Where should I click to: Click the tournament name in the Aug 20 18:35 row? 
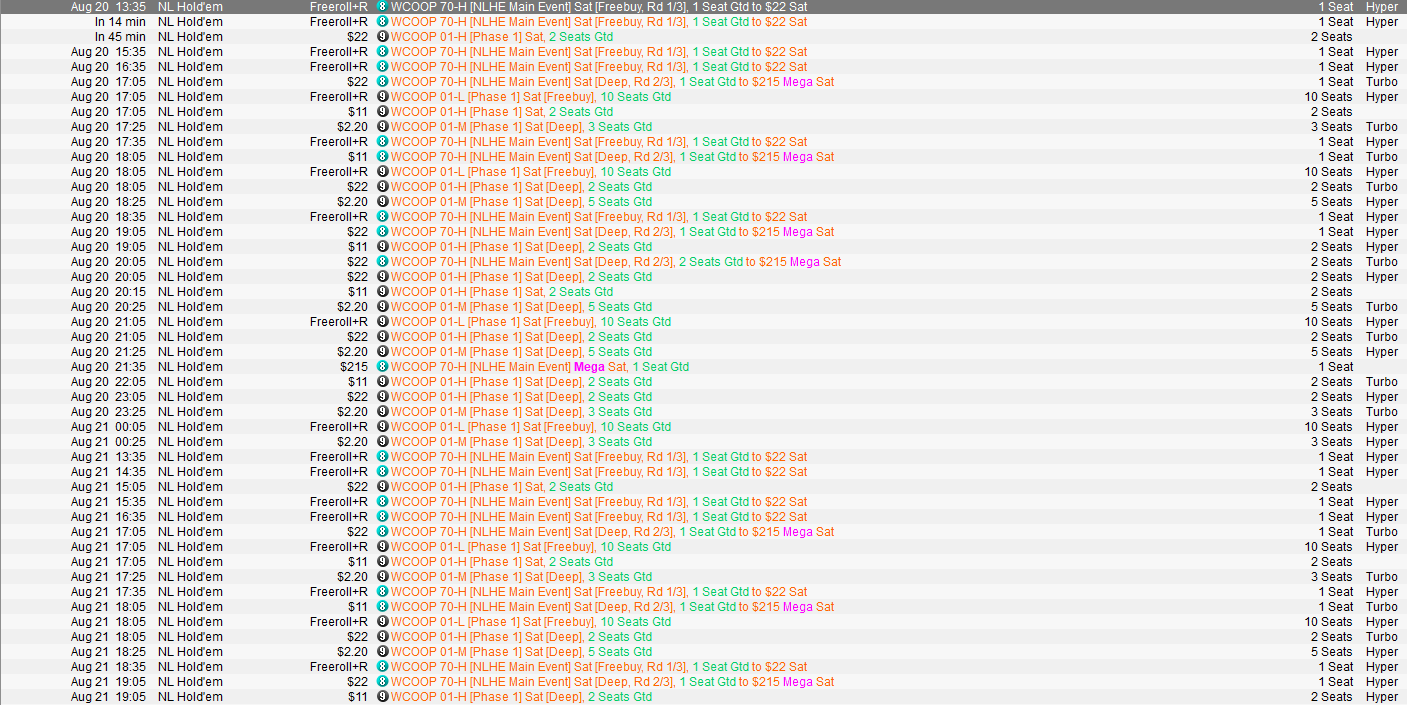click(x=599, y=216)
